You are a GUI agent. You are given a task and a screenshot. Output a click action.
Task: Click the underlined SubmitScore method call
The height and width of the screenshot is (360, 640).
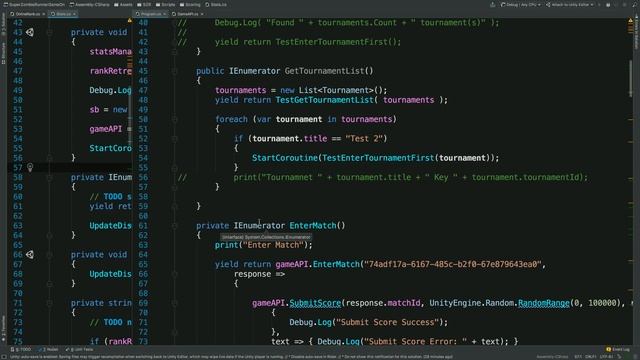click(315, 303)
